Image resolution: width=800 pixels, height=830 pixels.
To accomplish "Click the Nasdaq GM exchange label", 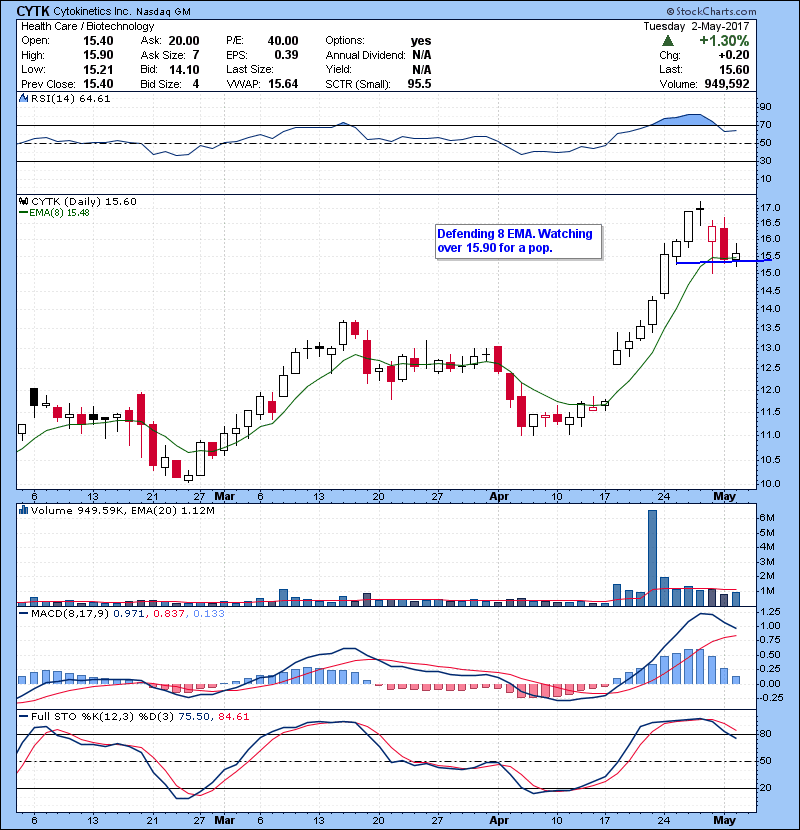I will point(164,12).
